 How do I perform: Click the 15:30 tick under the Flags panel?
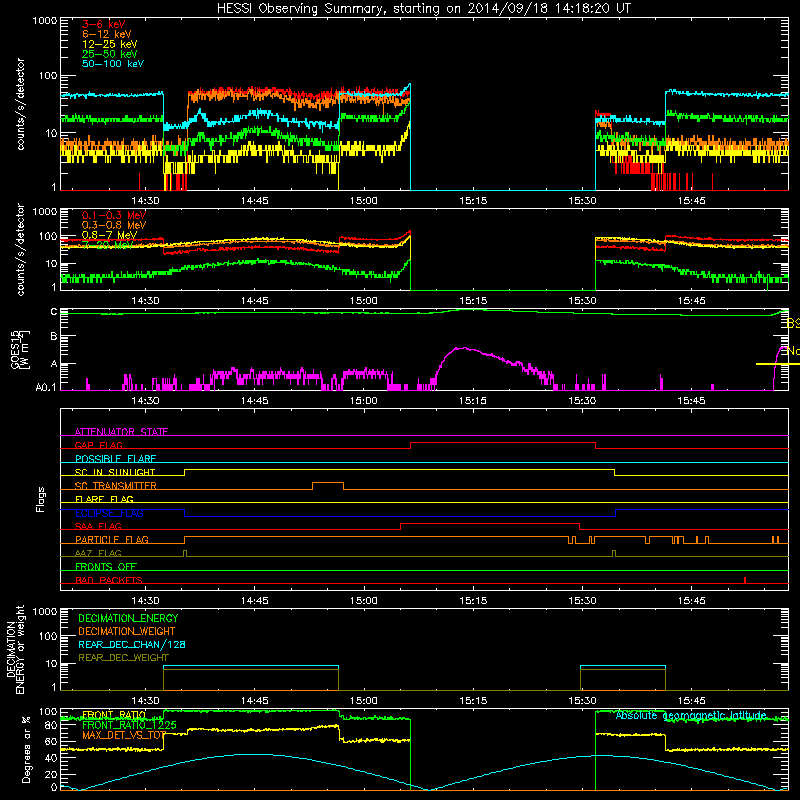pyautogui.click(x=582, y=601)
